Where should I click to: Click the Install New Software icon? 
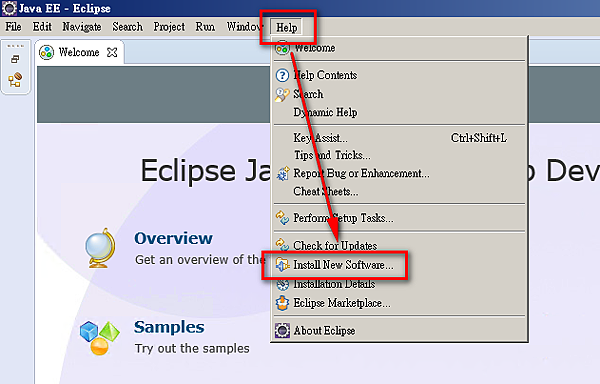(282, 265)
